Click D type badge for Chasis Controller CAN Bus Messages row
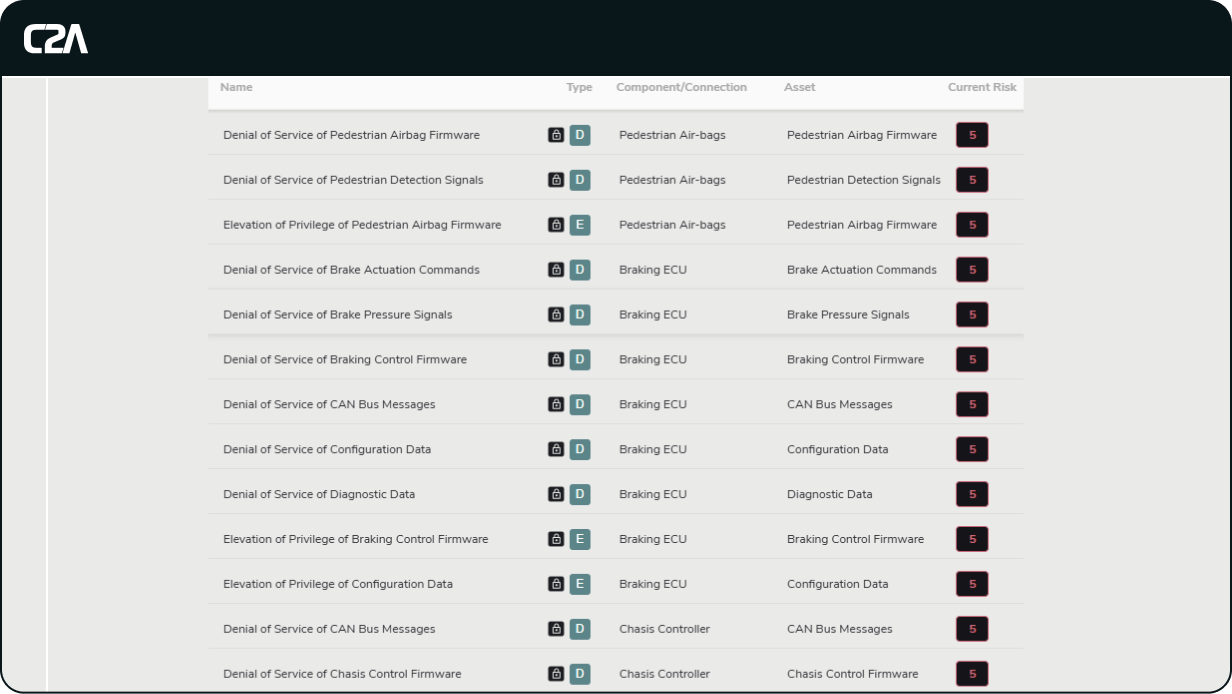 click(x=580, y=629)
